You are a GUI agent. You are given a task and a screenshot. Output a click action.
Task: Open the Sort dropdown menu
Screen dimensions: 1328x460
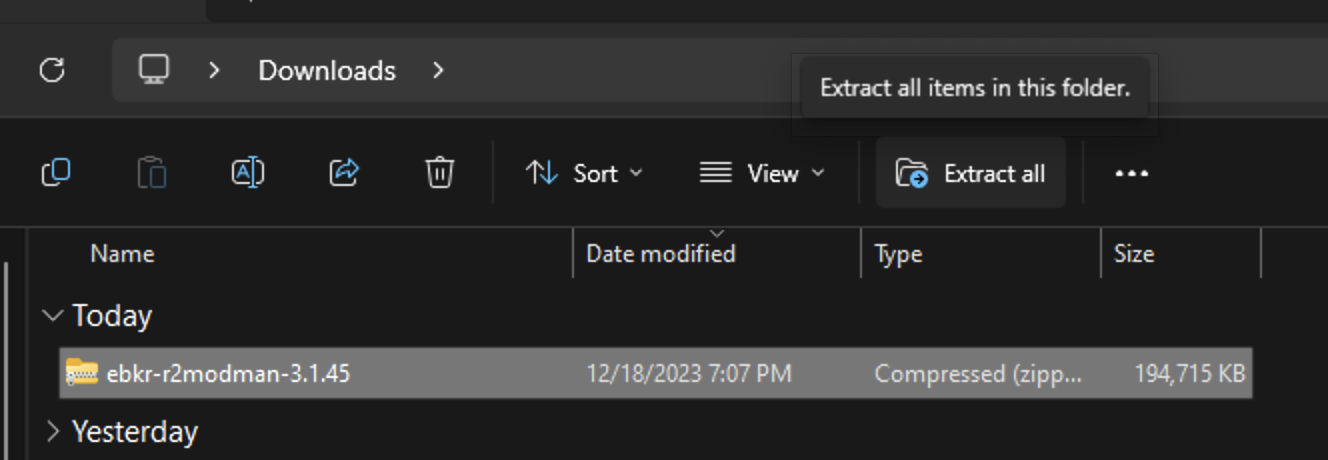point(584,173)
